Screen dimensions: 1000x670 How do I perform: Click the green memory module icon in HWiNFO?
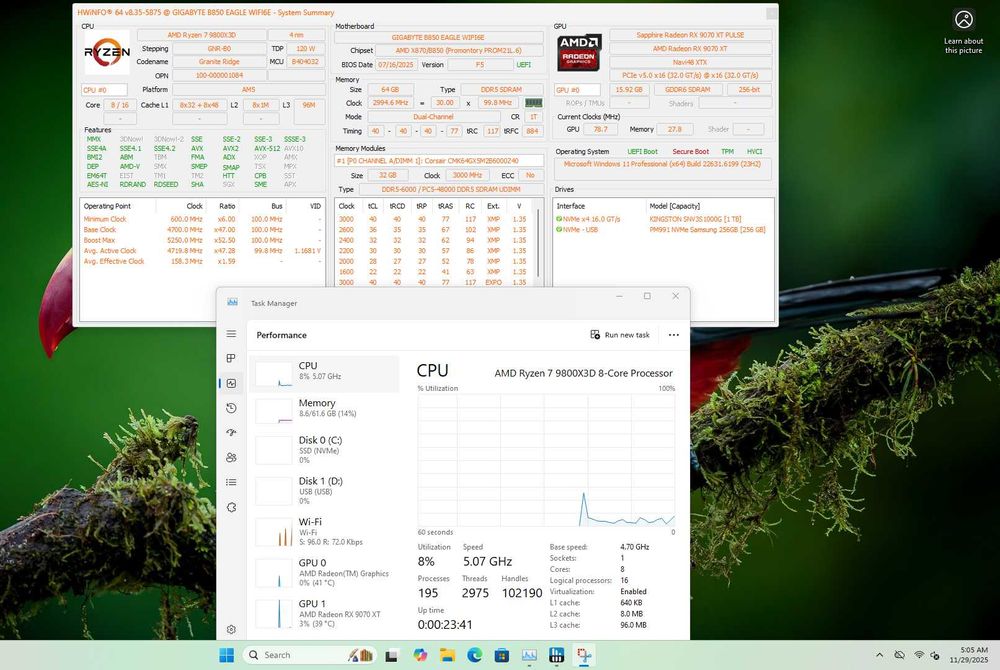pos(533,103)
